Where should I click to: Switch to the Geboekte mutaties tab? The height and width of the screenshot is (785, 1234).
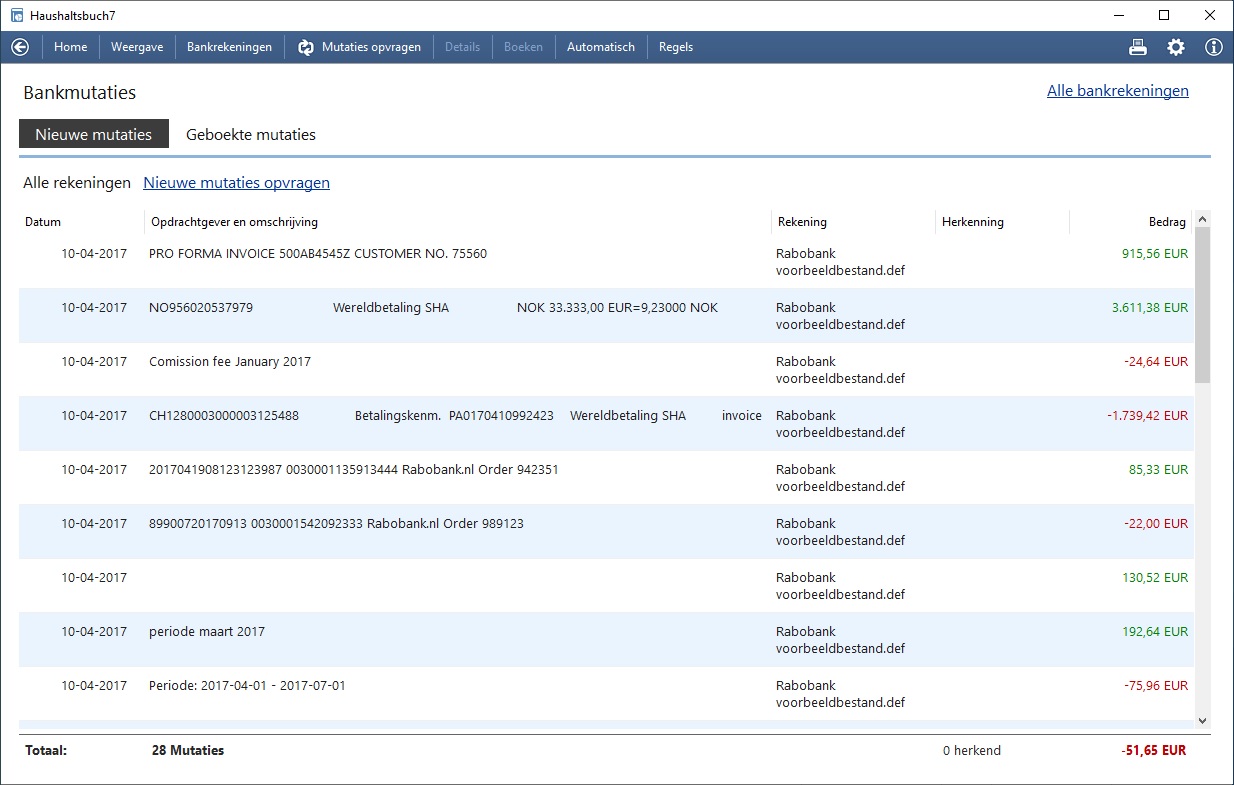pos(251,134)
